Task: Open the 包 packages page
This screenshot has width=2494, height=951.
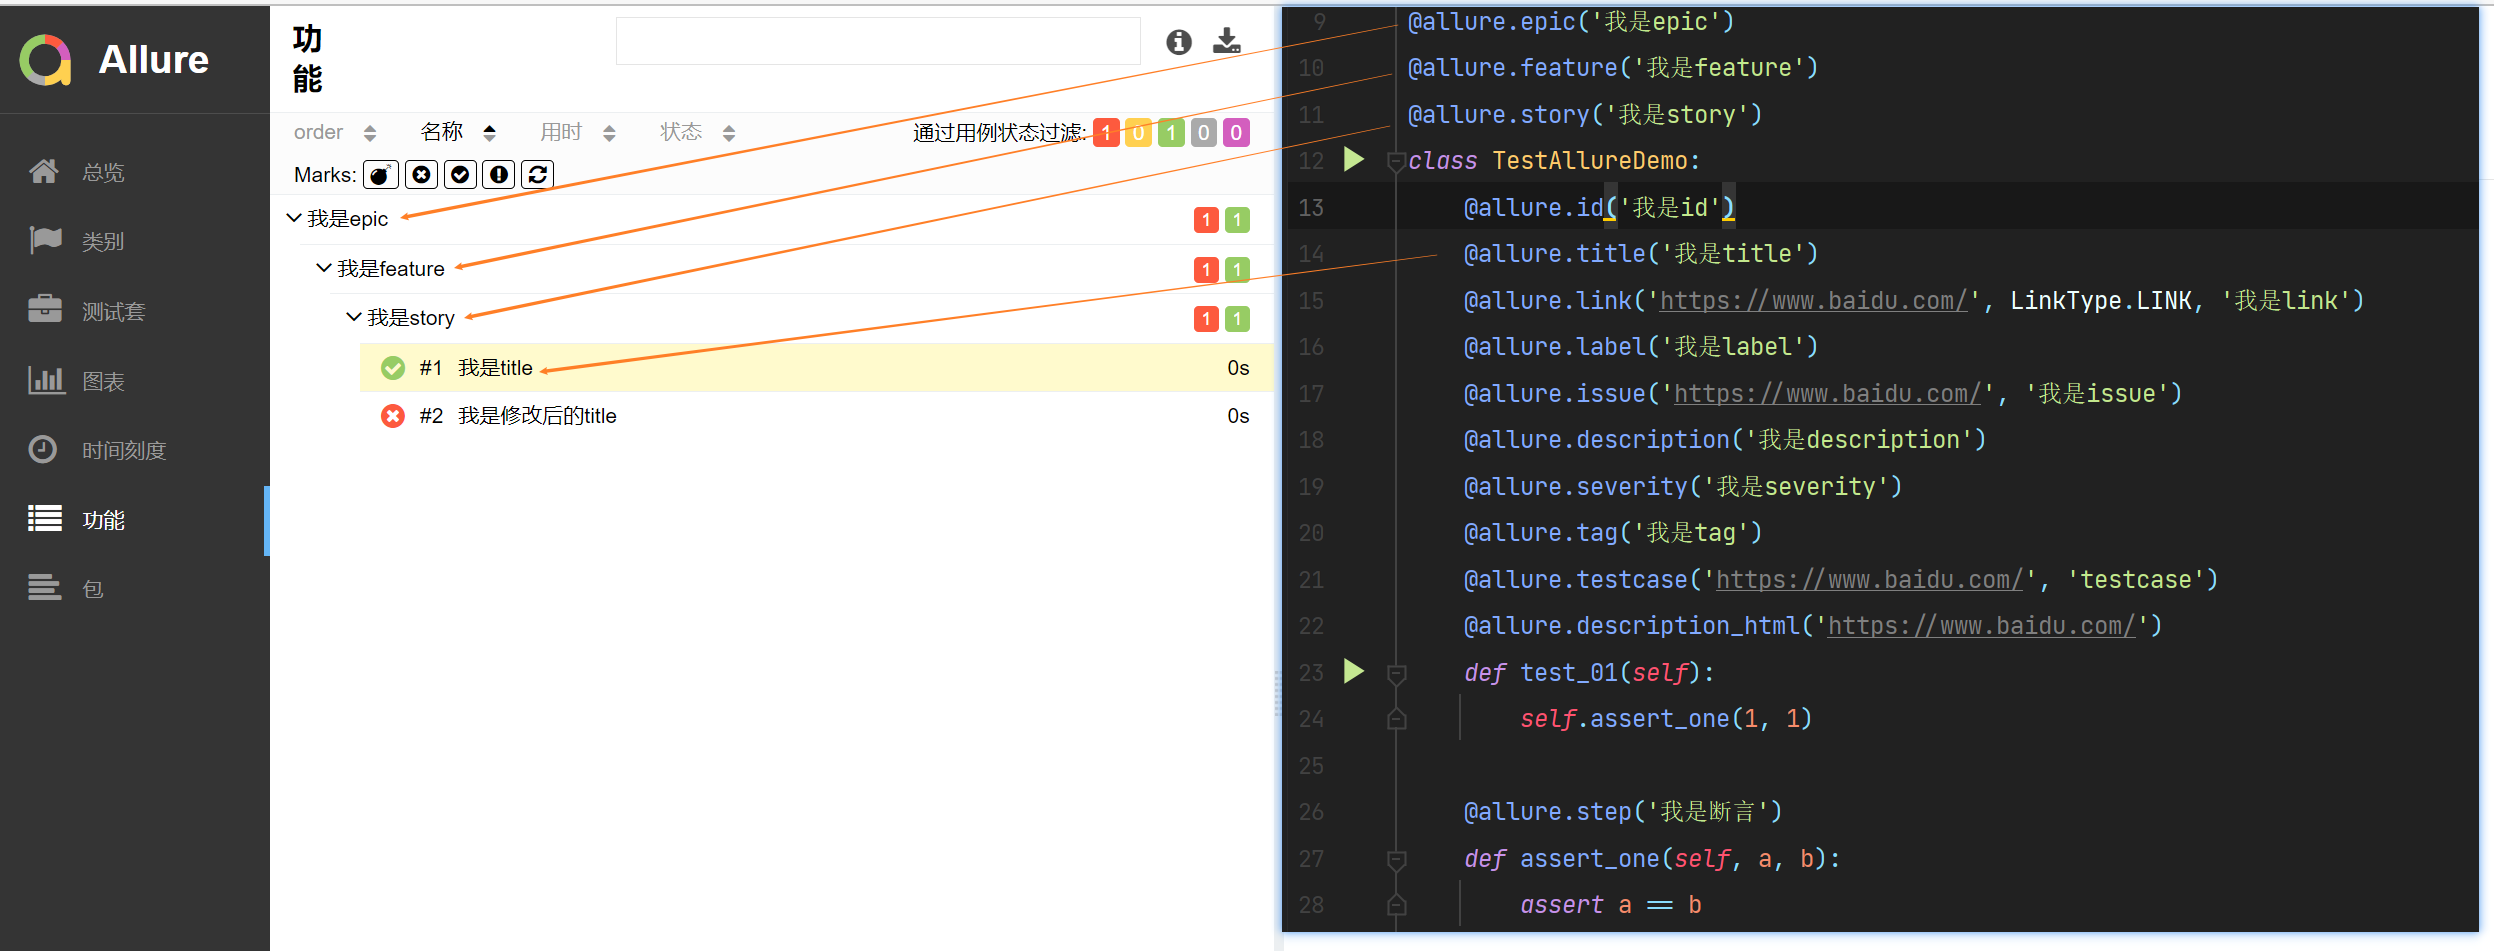Action: point(91,587)
